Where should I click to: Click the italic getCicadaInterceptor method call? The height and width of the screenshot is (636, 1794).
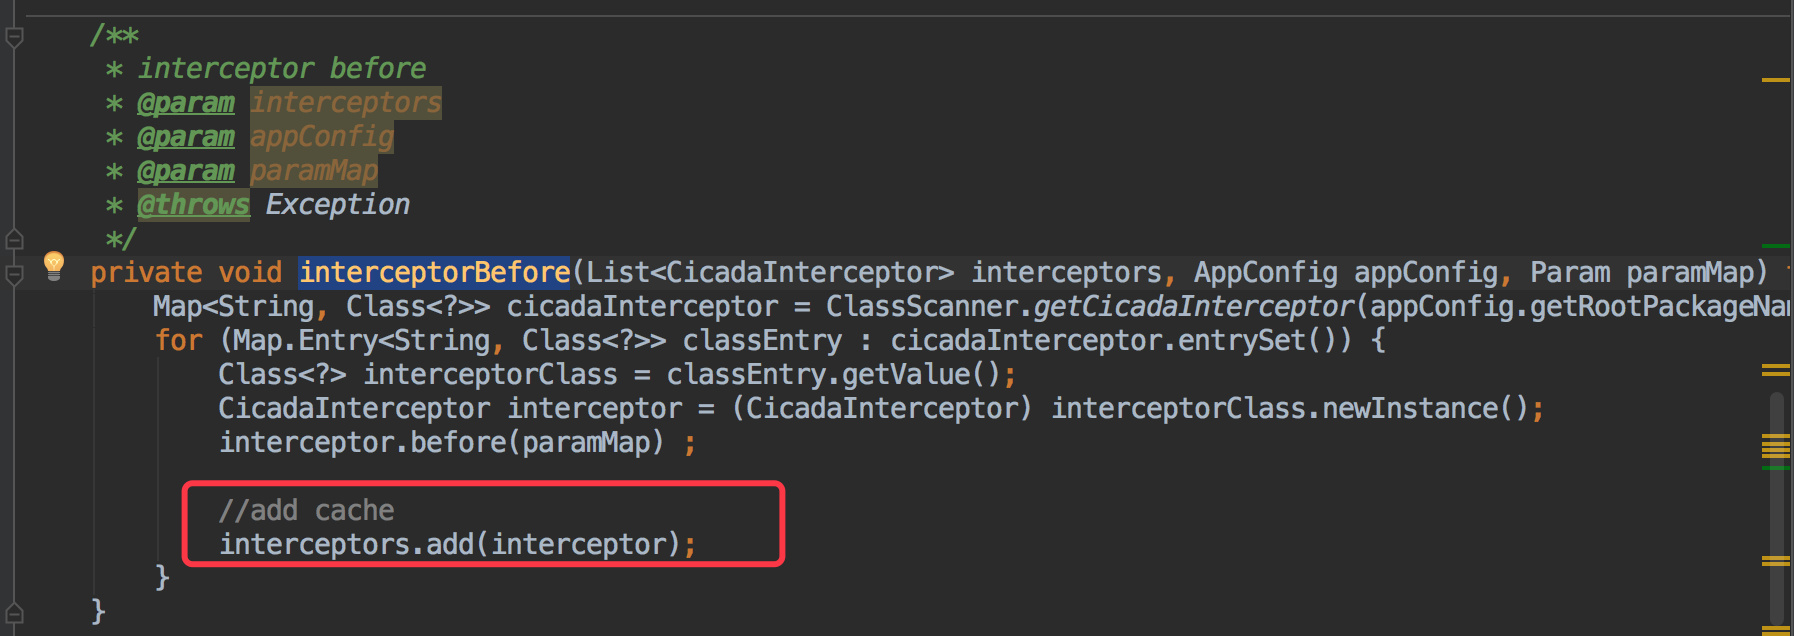pyautogui.click(x=1193, y=306)
